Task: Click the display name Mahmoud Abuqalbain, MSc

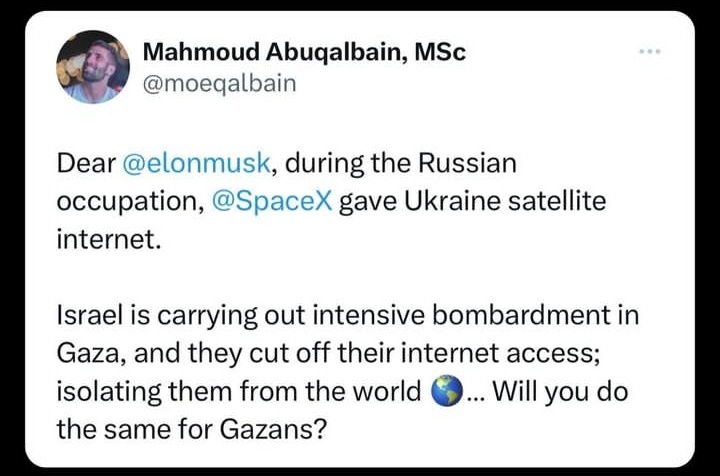Action: (x=304, y=51)
